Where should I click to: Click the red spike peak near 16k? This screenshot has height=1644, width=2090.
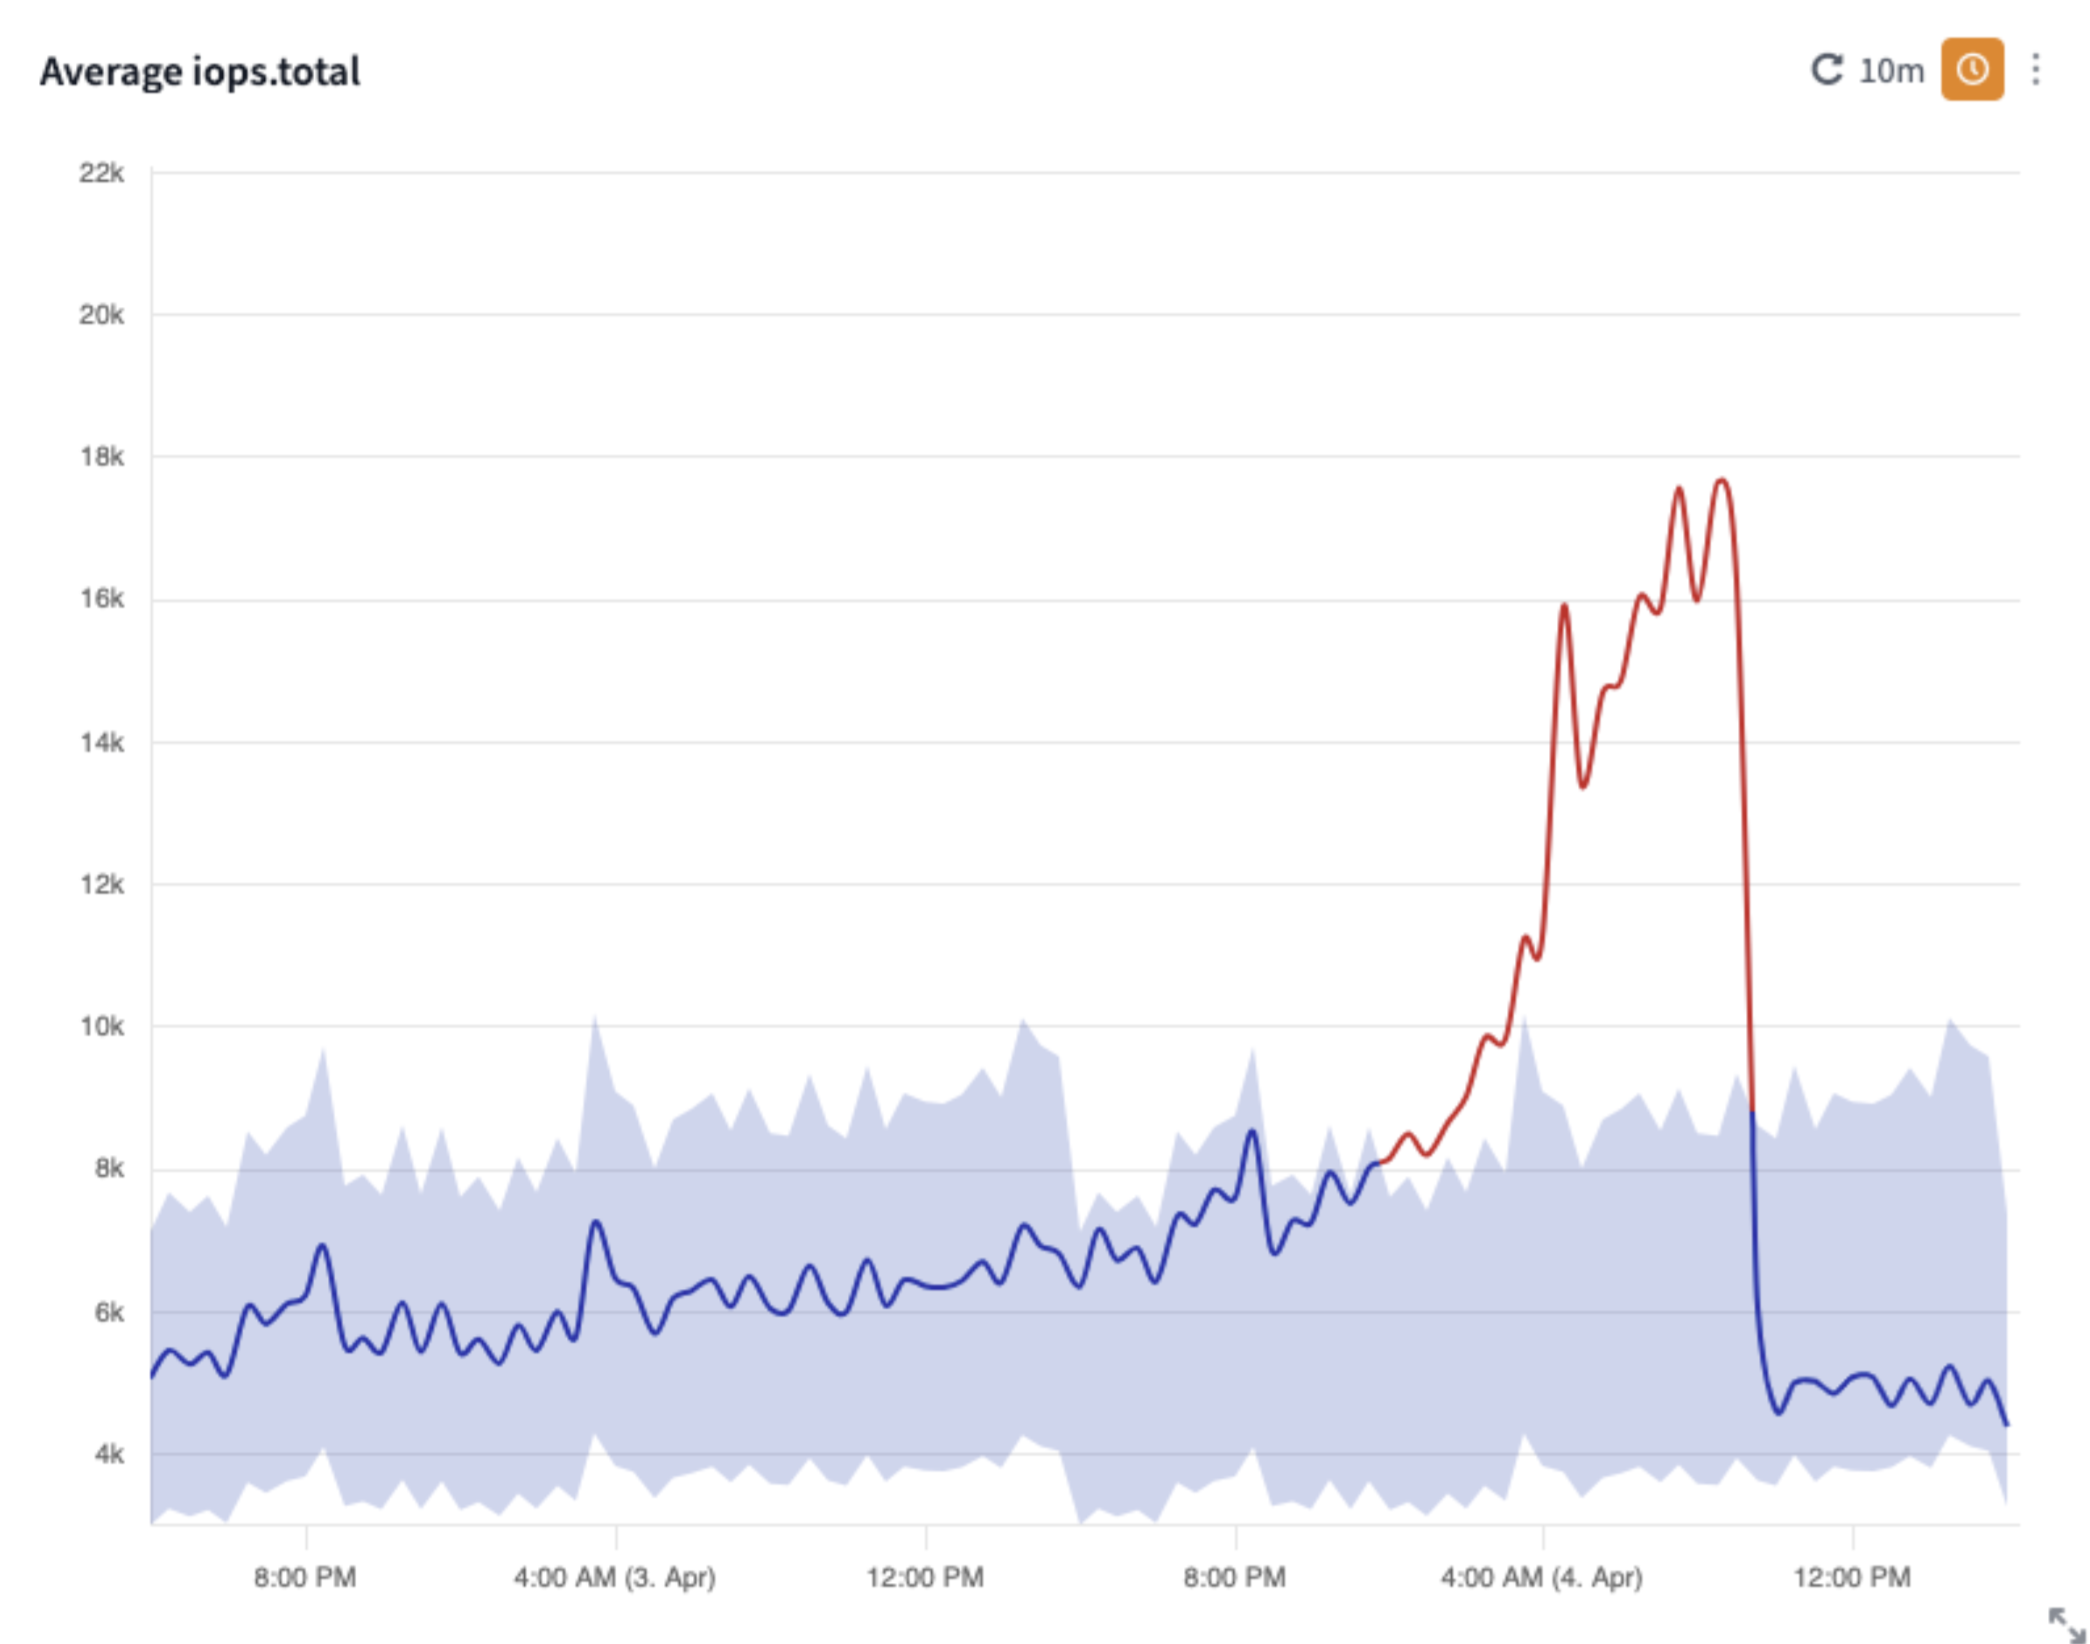[x=1563, y=605]
